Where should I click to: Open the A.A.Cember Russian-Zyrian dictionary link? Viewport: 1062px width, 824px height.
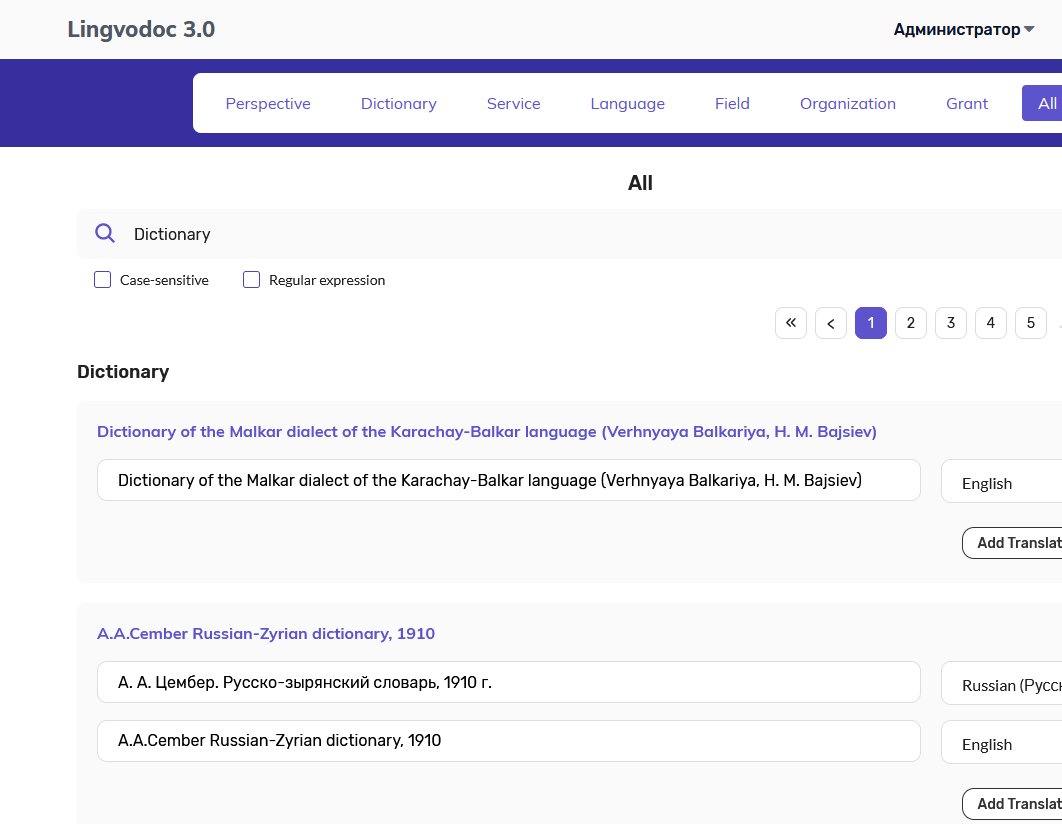[267, 633]
